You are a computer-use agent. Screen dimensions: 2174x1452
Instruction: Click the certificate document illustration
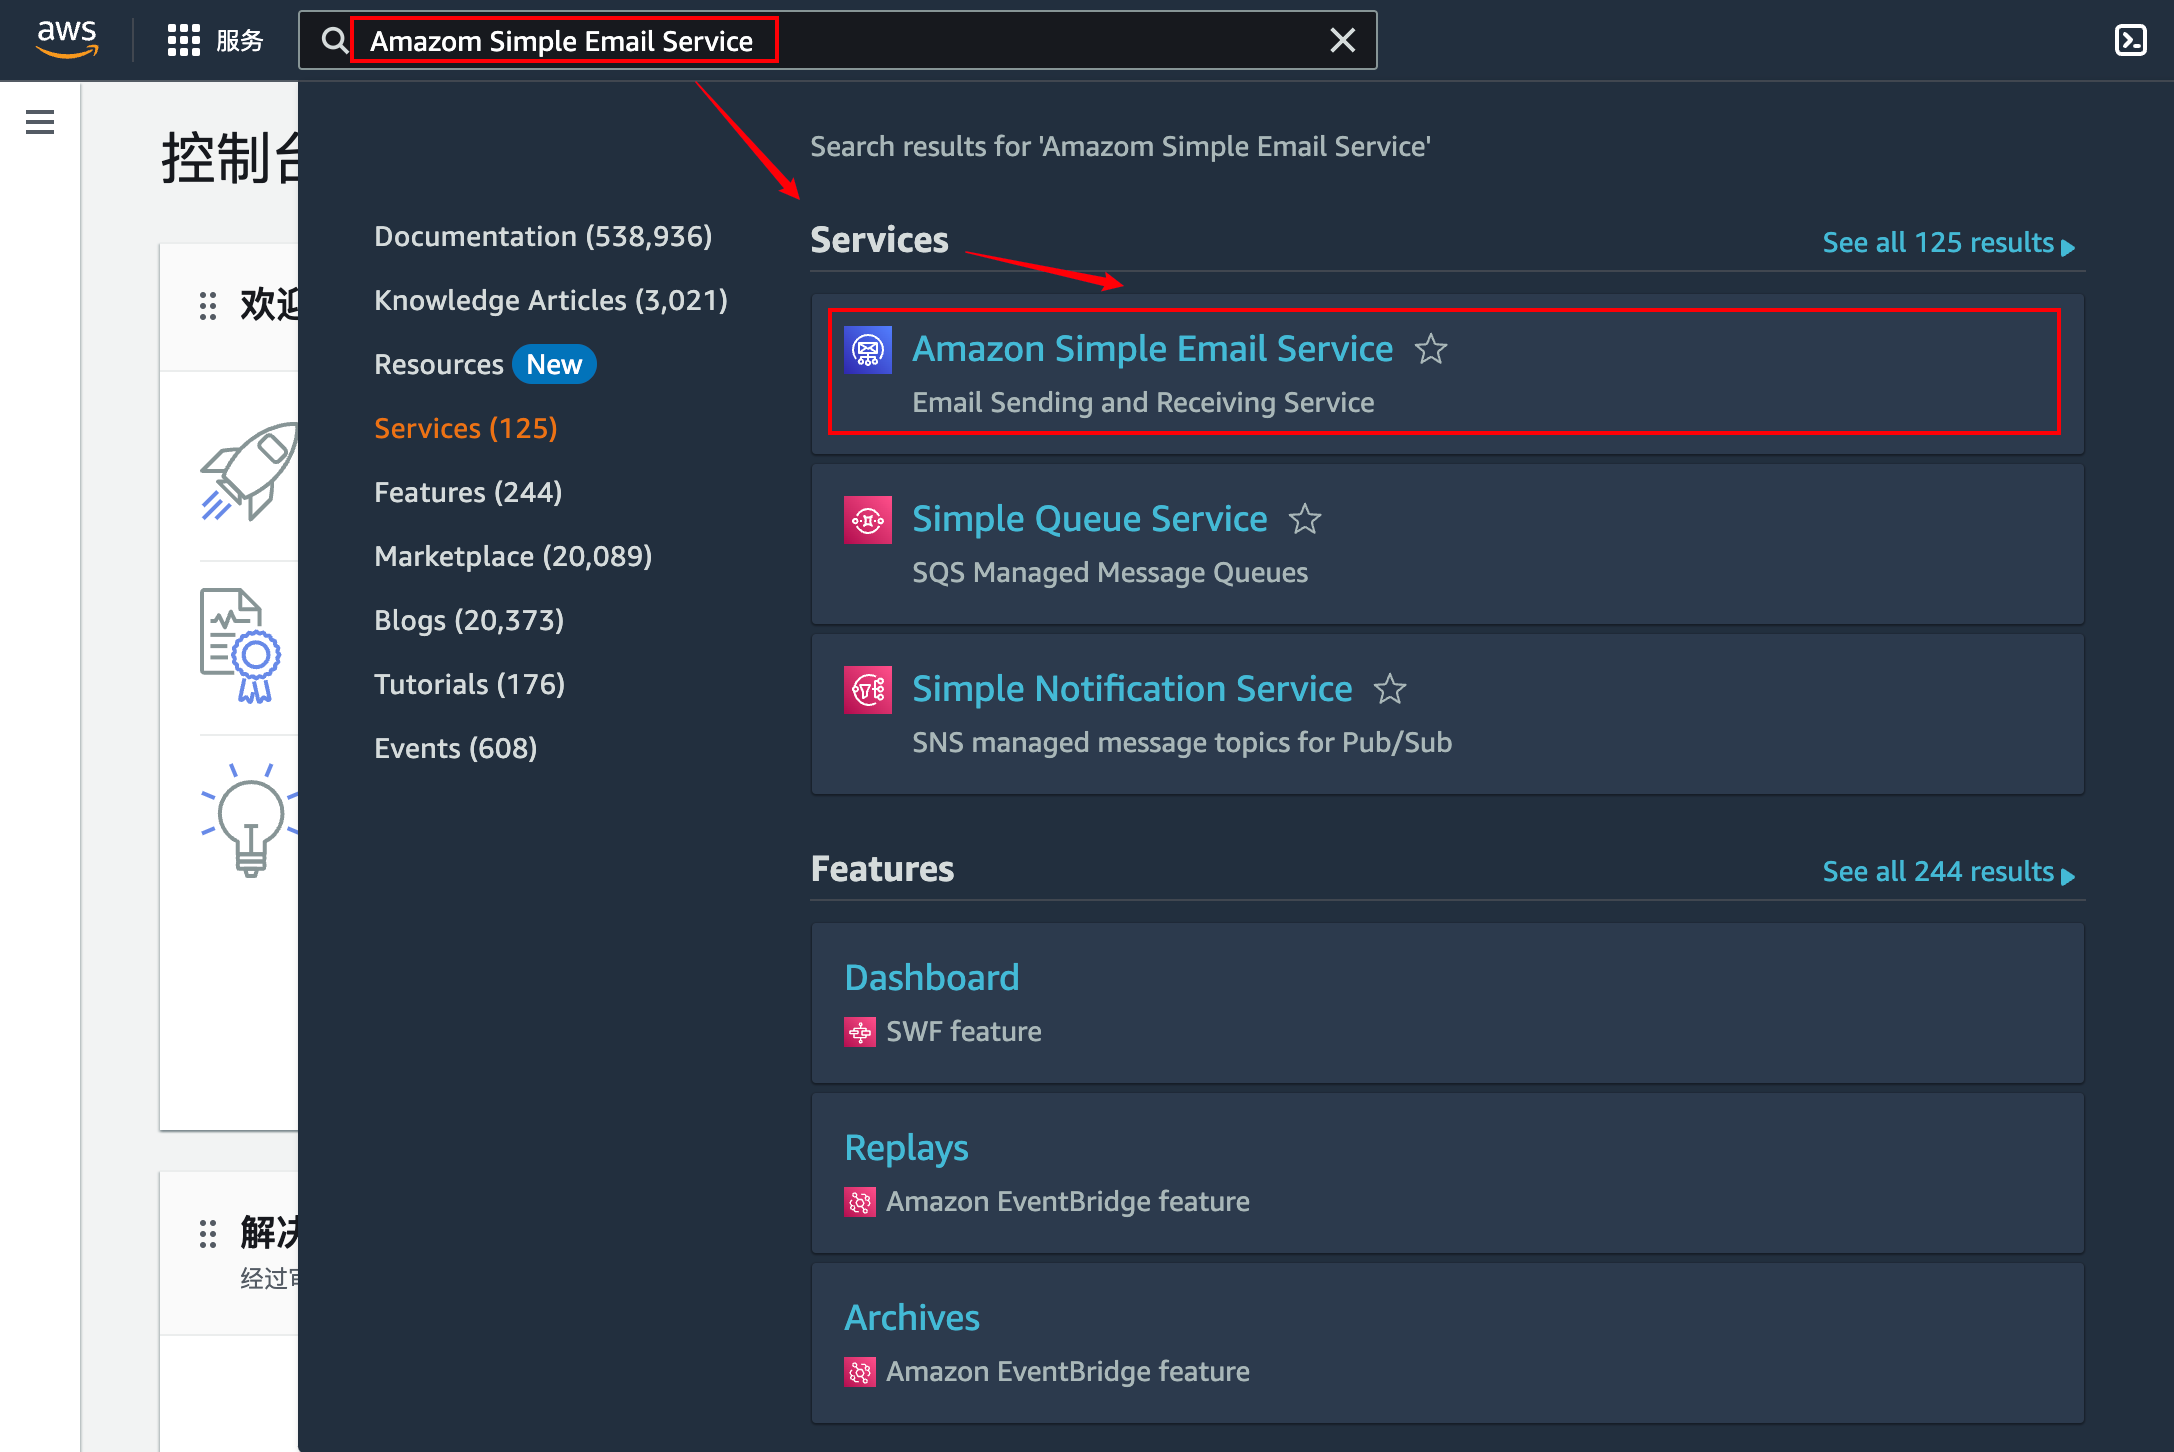[x=240, y=646]
